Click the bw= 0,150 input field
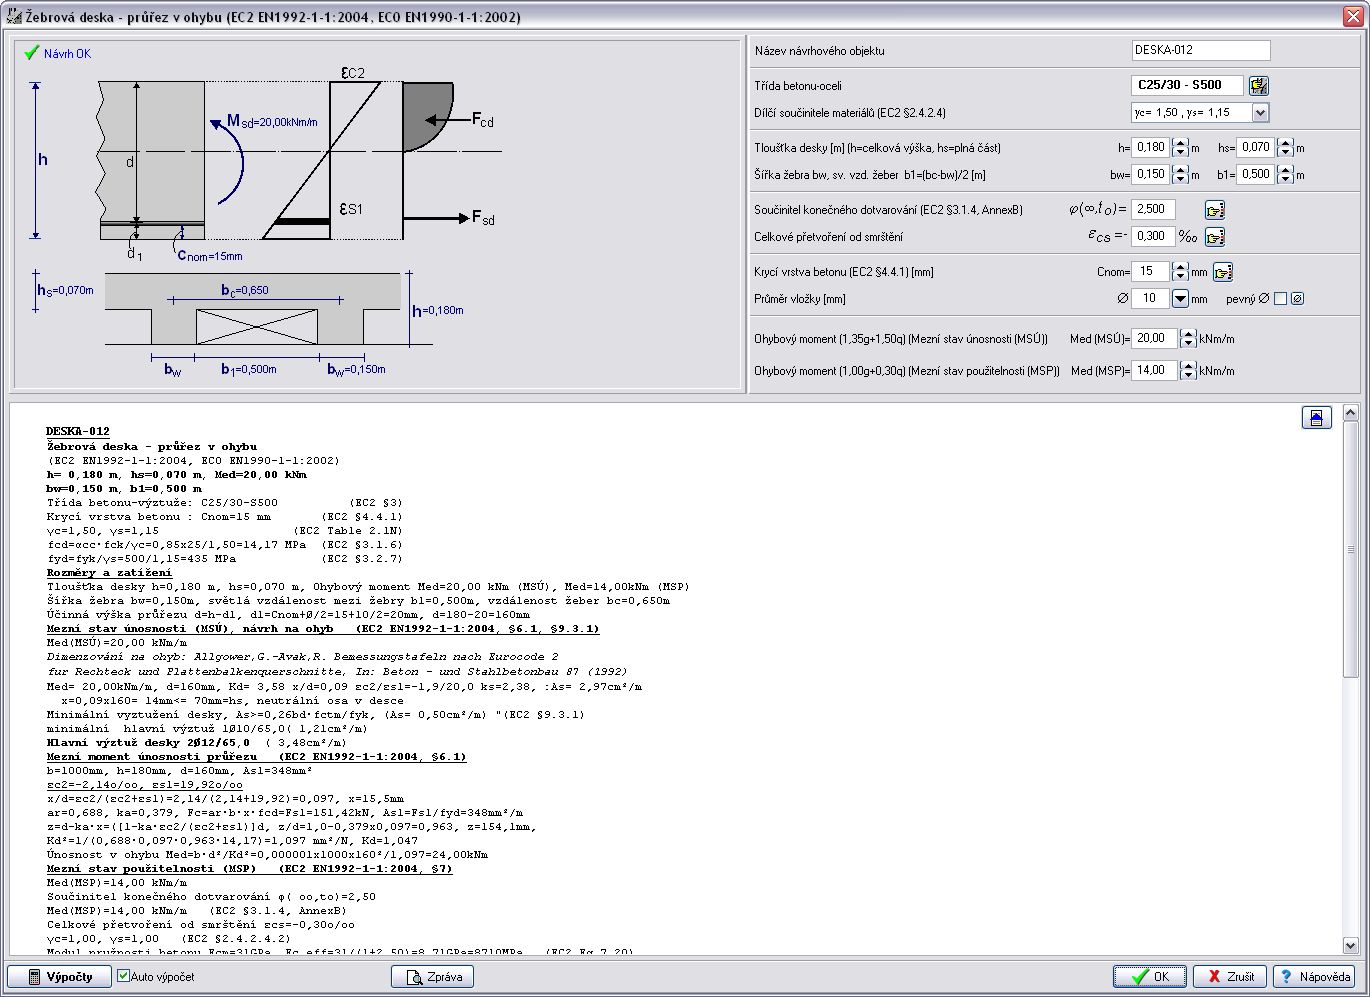 (x=1151, y=174)
